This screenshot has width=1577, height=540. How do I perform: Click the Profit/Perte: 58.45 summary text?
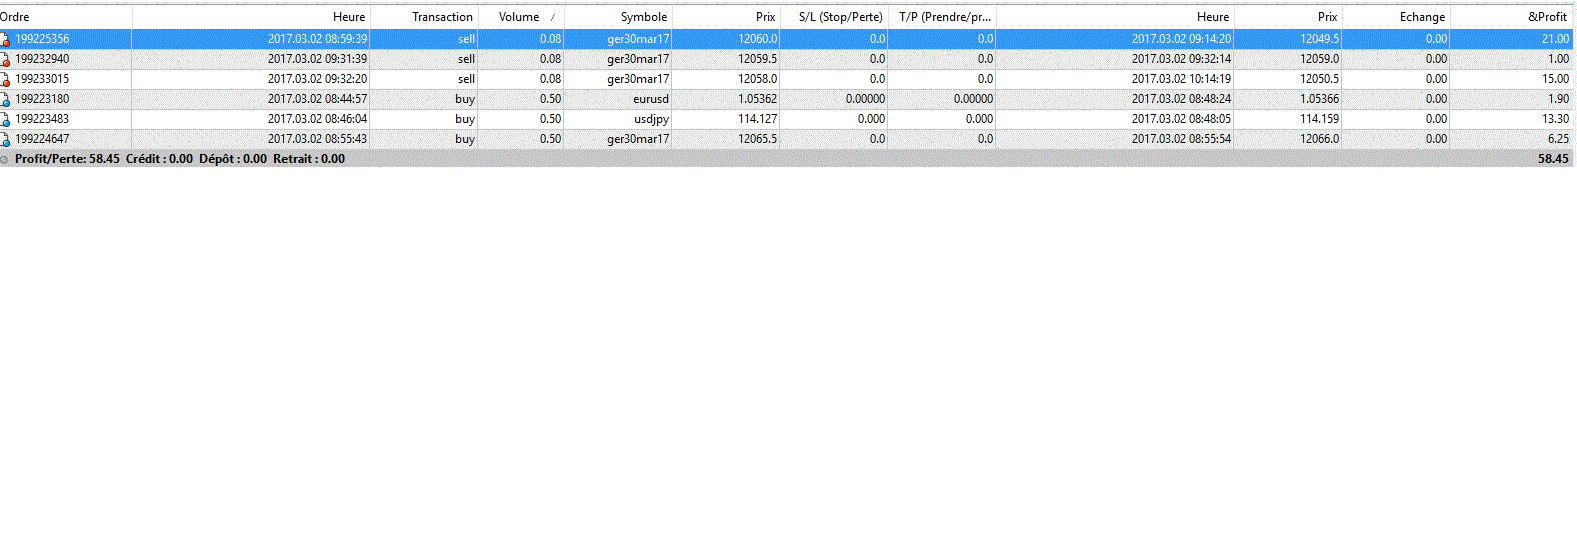[67, 159]
